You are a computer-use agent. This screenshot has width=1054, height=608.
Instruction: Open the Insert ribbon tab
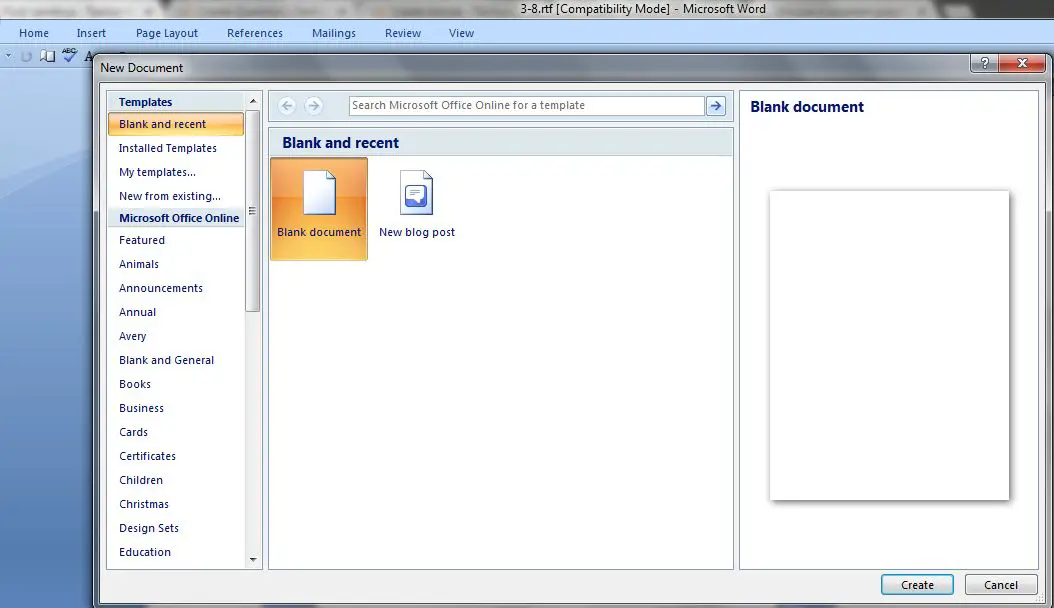91,33
